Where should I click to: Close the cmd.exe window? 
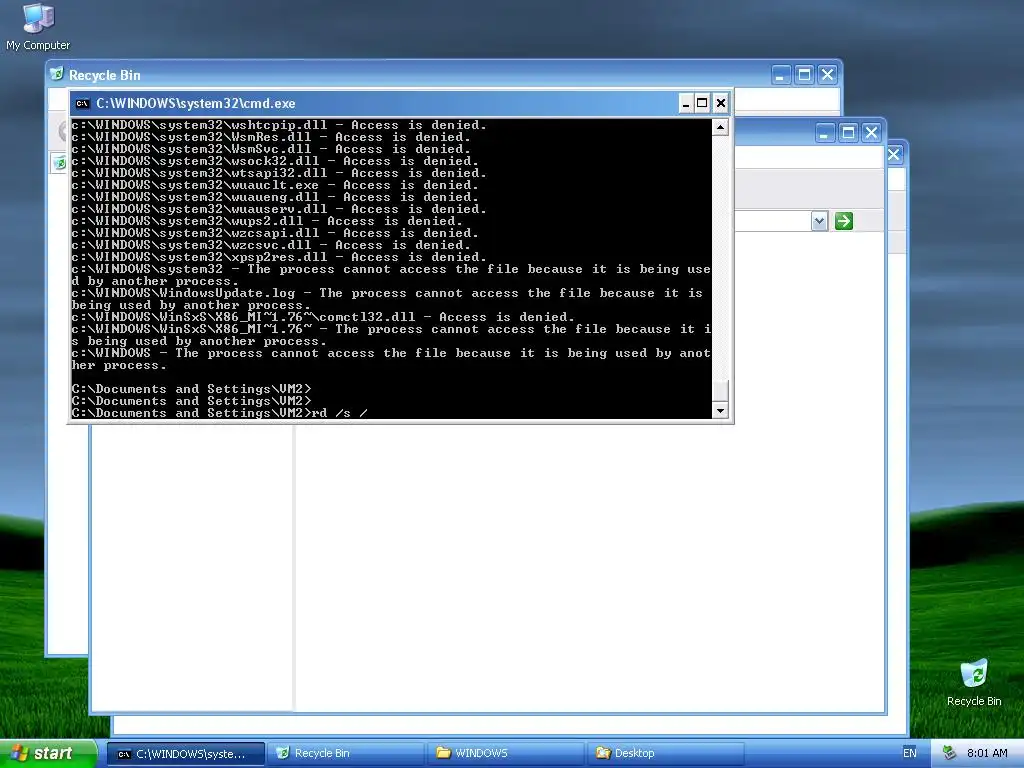721,103
